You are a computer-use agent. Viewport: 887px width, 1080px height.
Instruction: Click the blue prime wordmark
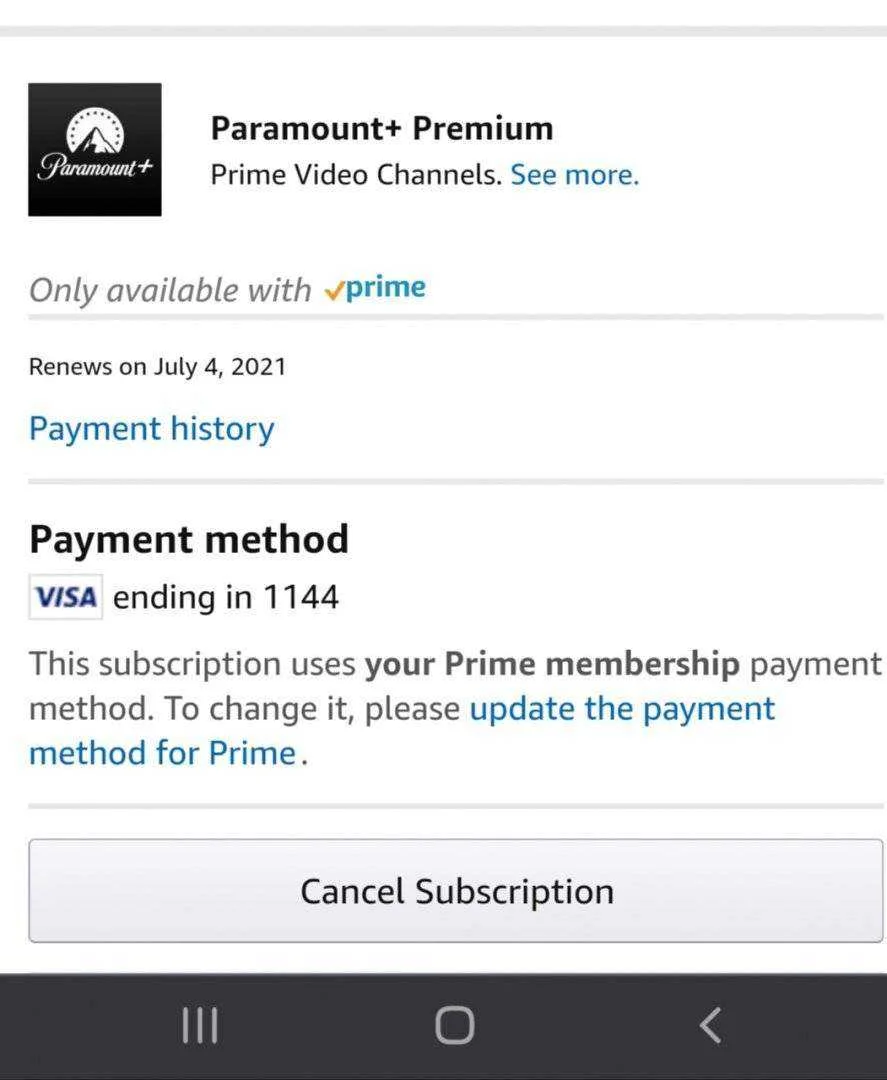point(386,288)
